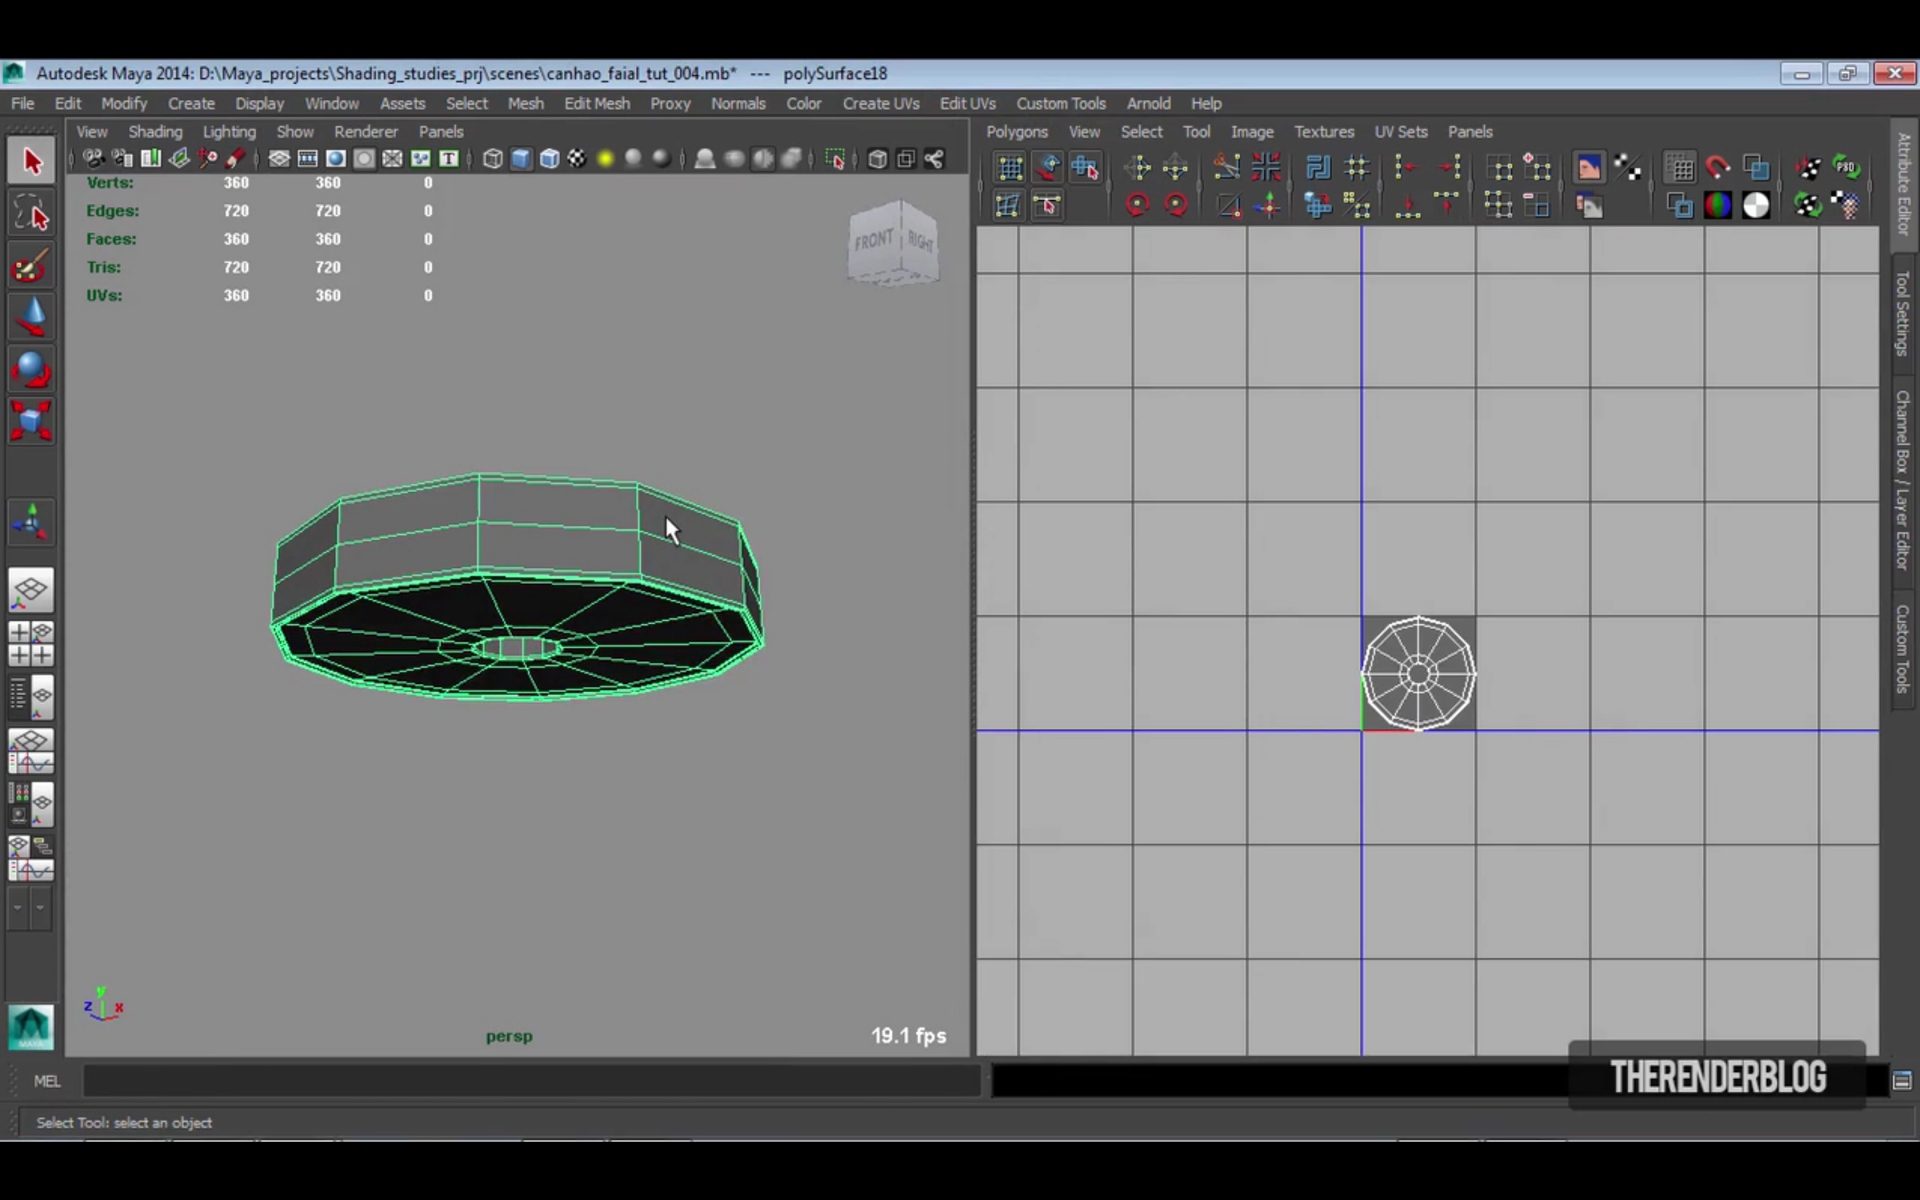Click the snap-to-grid magnet icon in the UV editor
This screenshot has height=1200, width=1920.
click(1718, 167)
